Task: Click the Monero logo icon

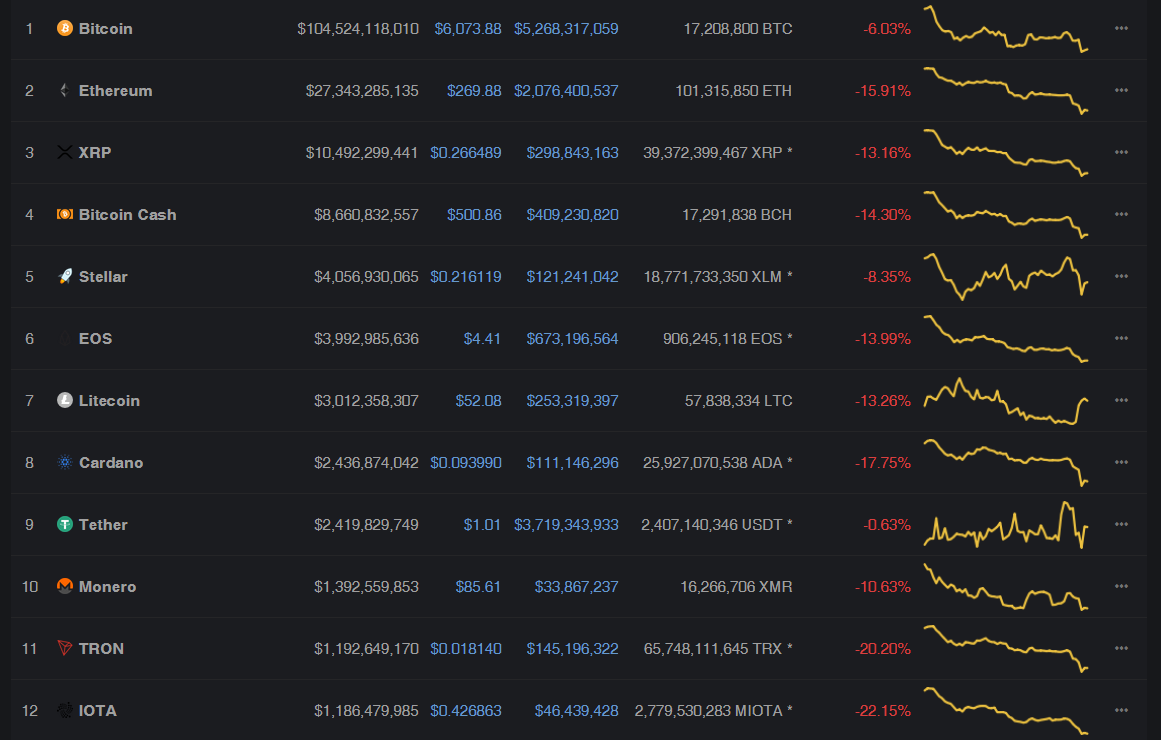Action: click(x=65, y=586)
